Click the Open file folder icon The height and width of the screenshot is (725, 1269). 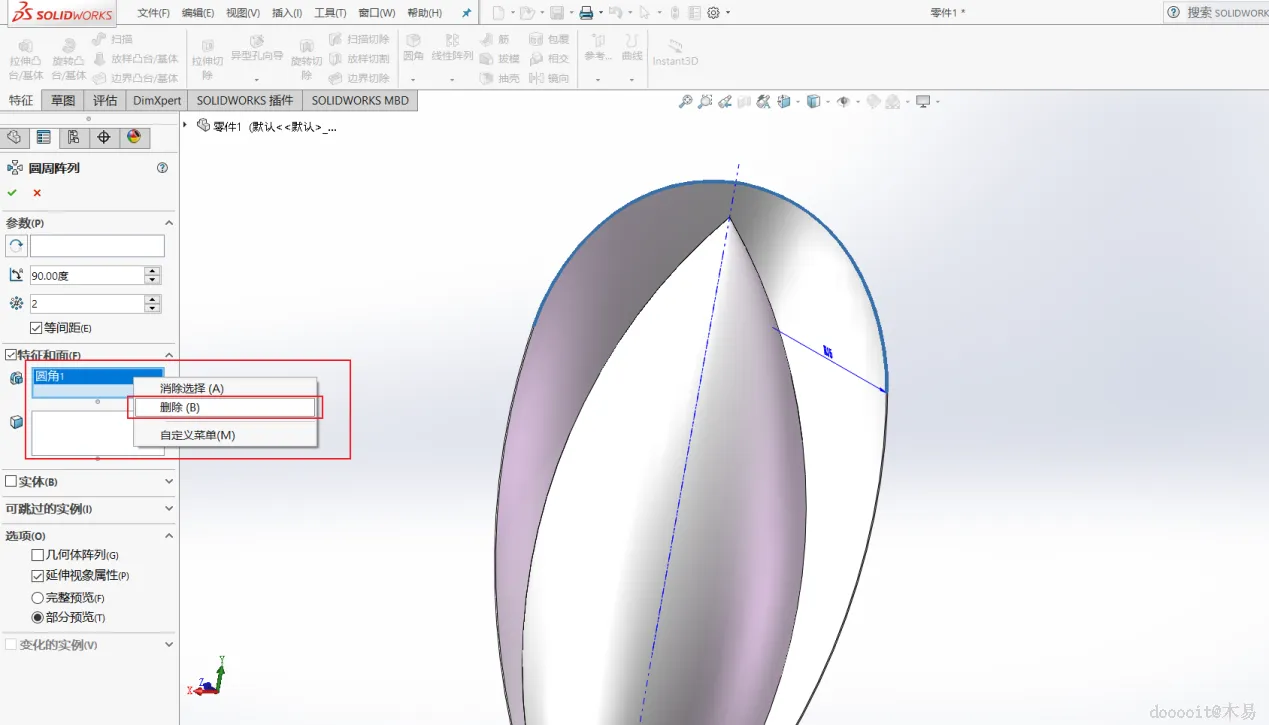tap(527, 13)
